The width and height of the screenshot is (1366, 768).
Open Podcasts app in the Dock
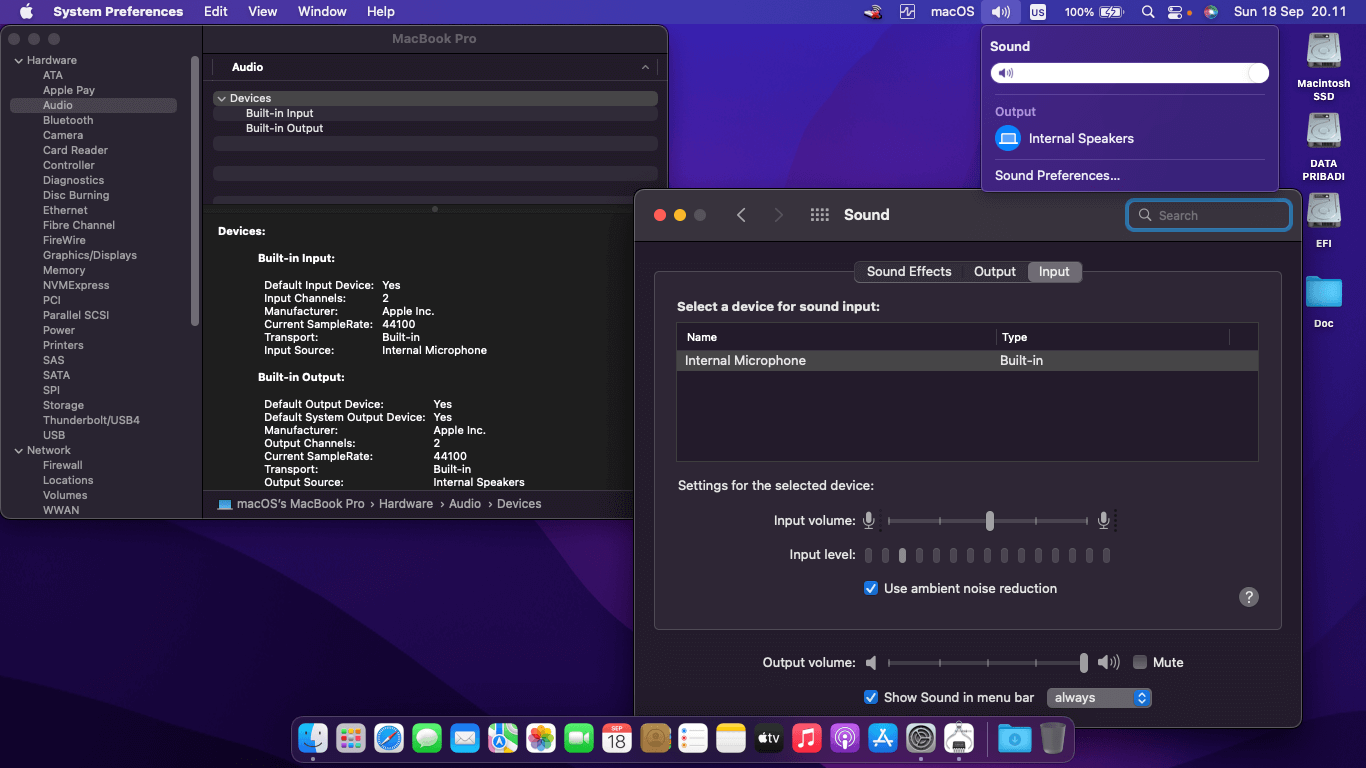click(x=845, y=739)
